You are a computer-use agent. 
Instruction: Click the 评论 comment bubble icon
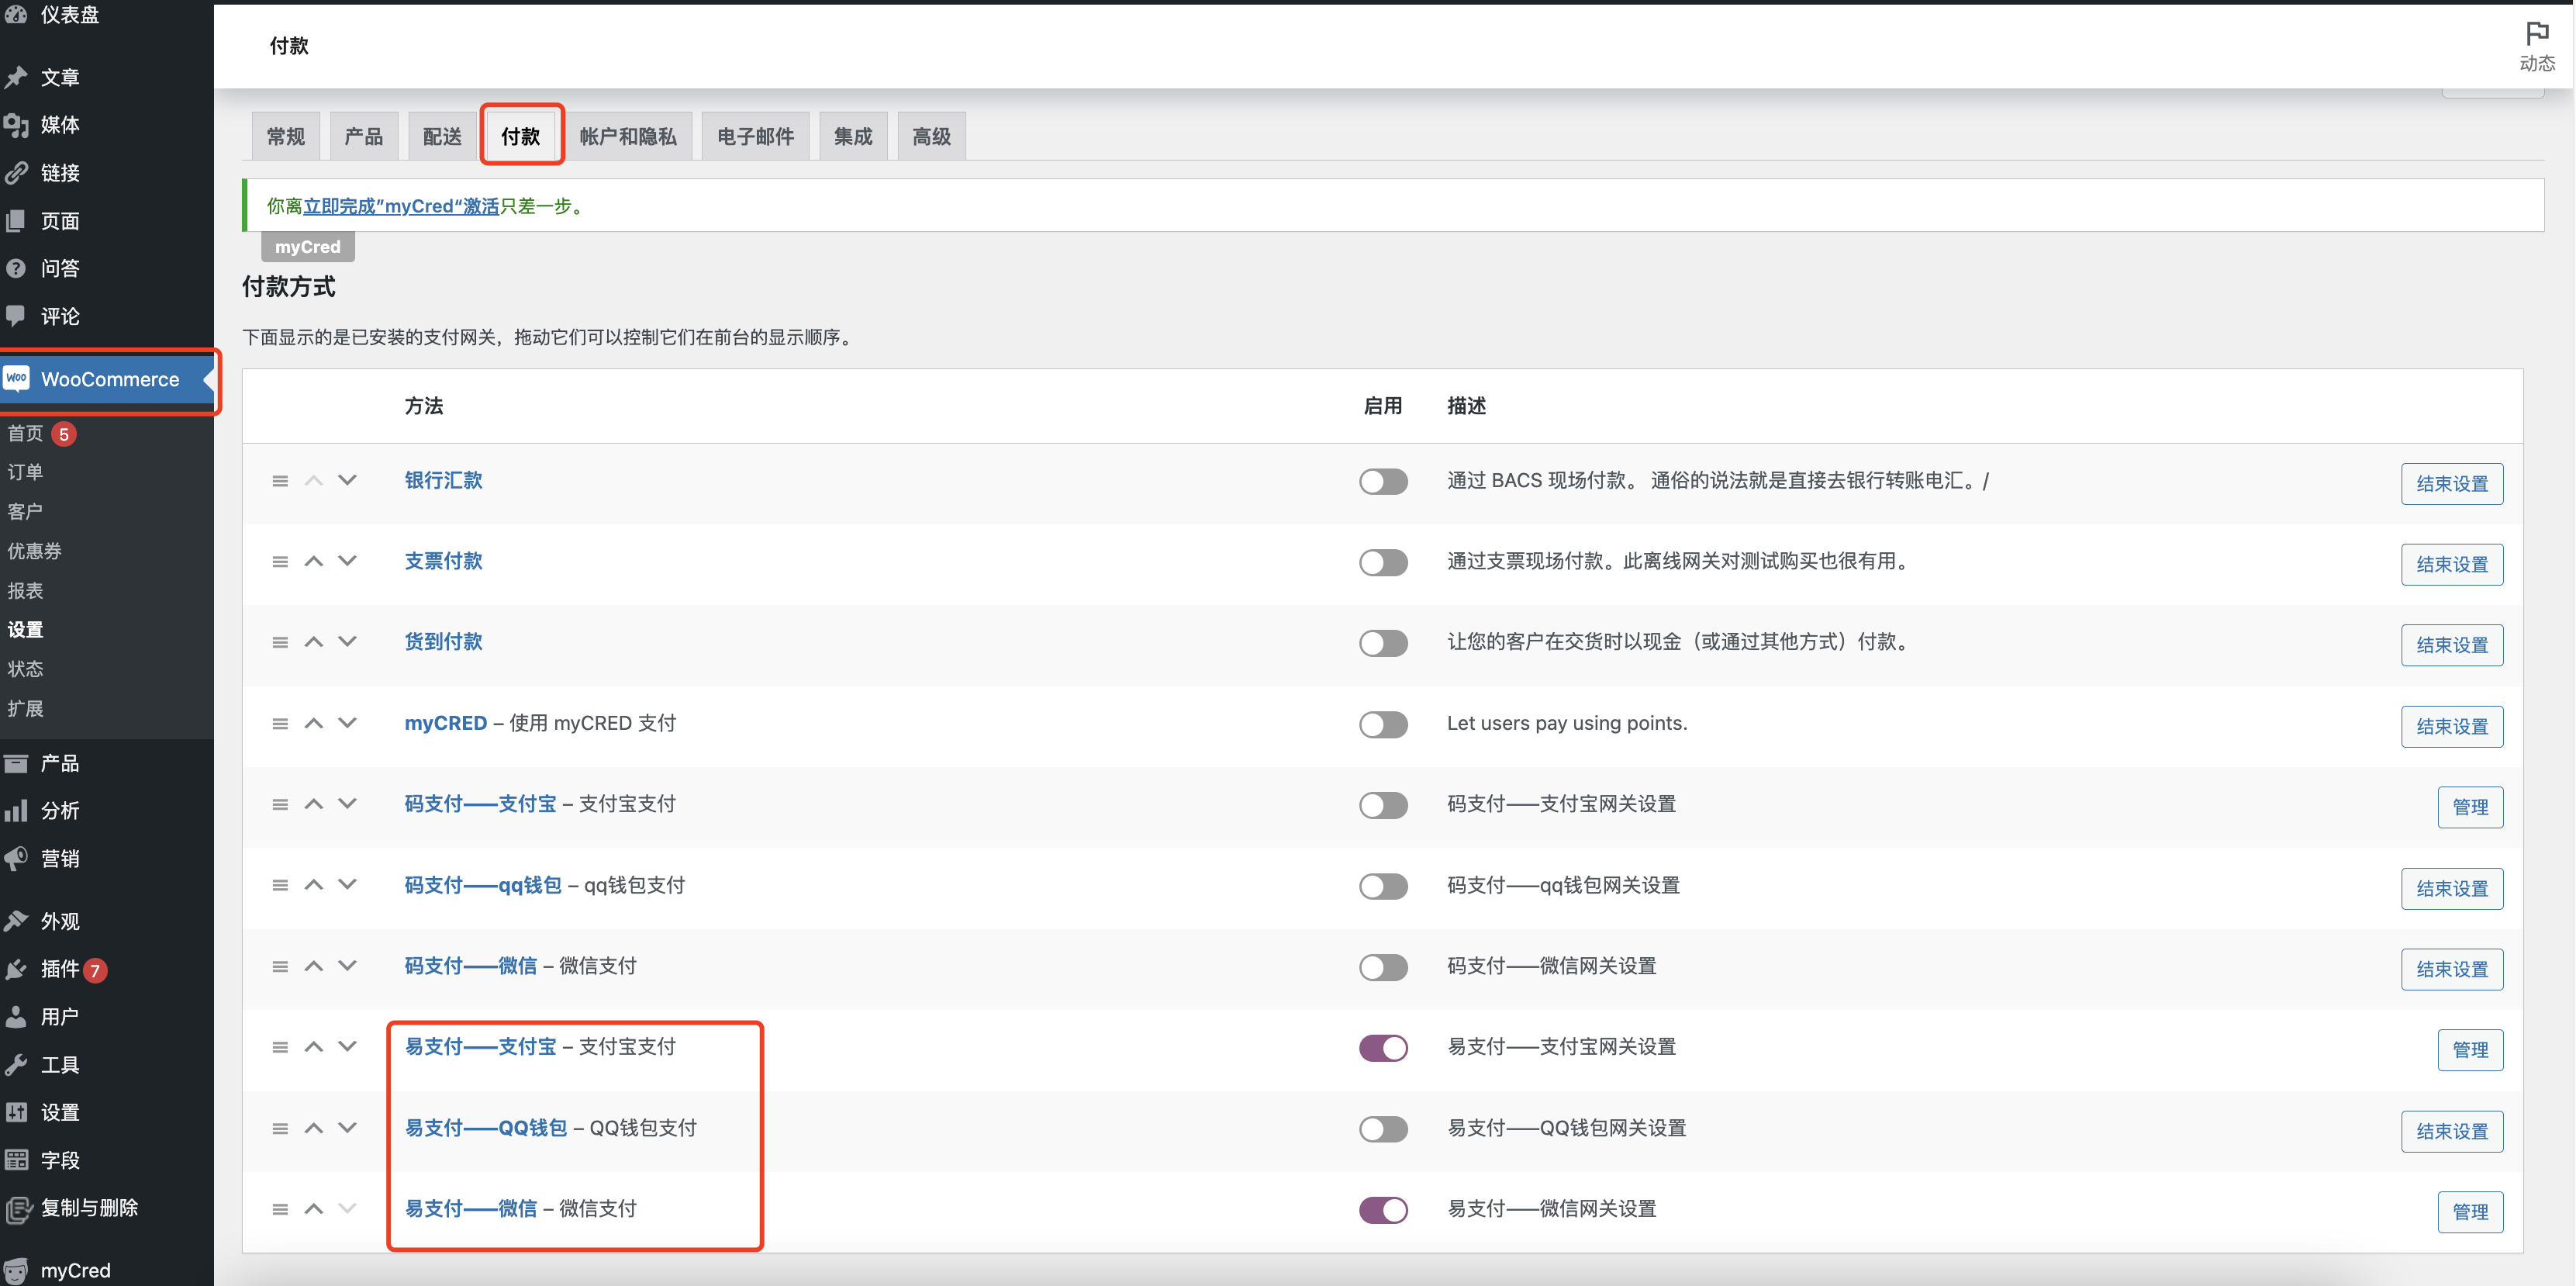point(16,316)
